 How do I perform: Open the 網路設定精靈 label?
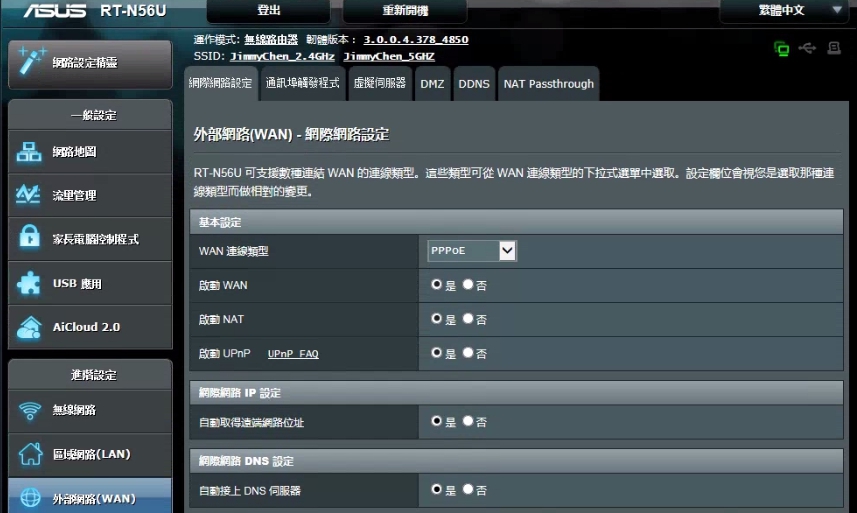point(85,62)
